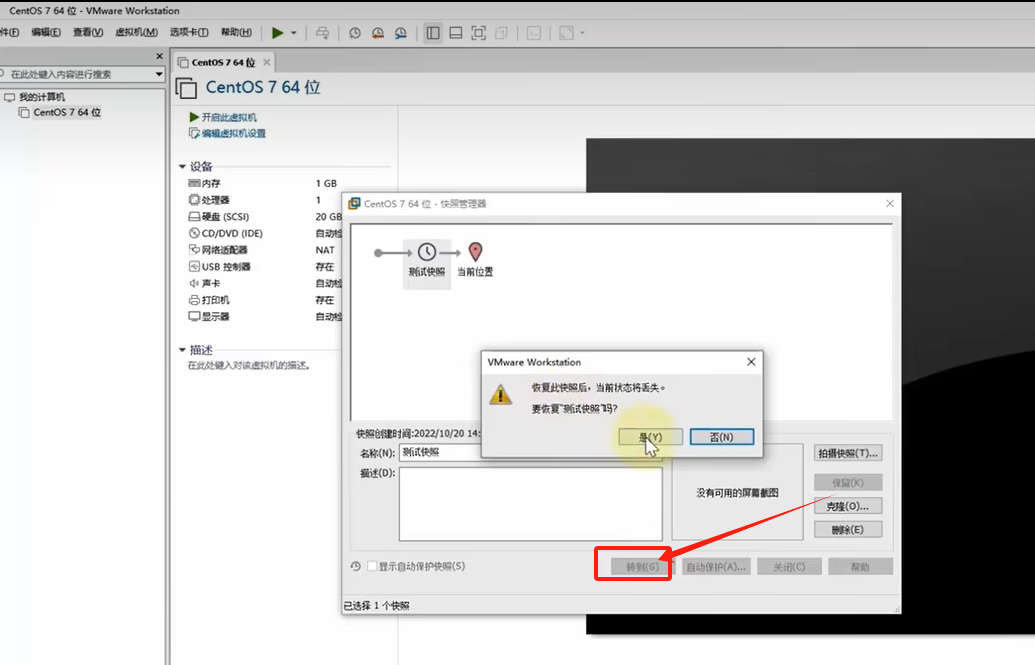Click the take snapshot toolbar icon

click(x=355, y=33)
